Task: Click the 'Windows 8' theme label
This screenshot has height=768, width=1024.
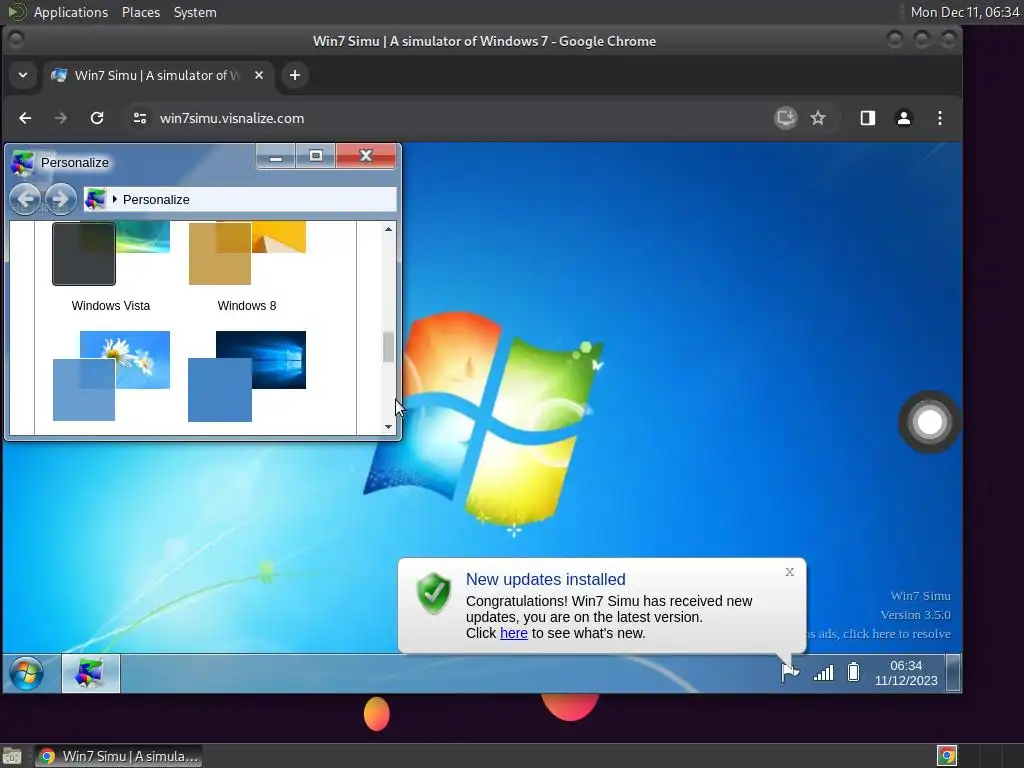Action: 247,306
